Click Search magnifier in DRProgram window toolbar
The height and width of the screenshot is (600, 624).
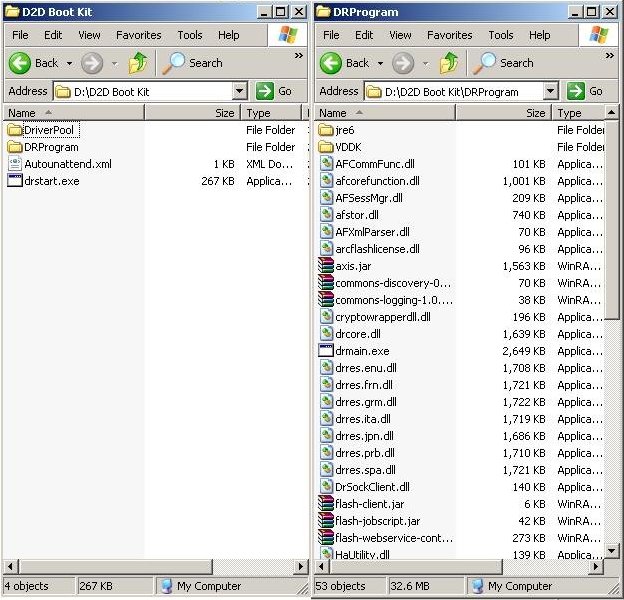point(485,63)
